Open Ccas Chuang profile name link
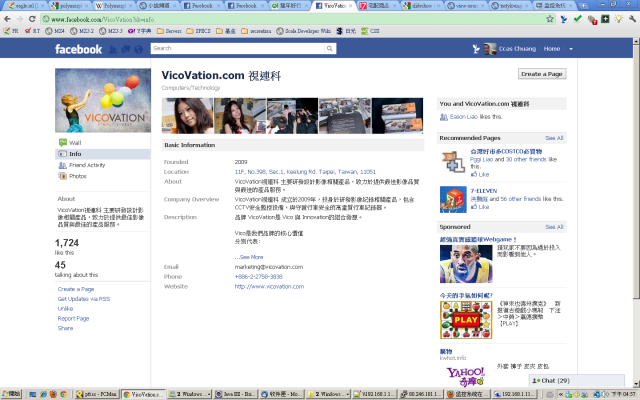Viewport: 640px width, 400px height. [517, 49]
